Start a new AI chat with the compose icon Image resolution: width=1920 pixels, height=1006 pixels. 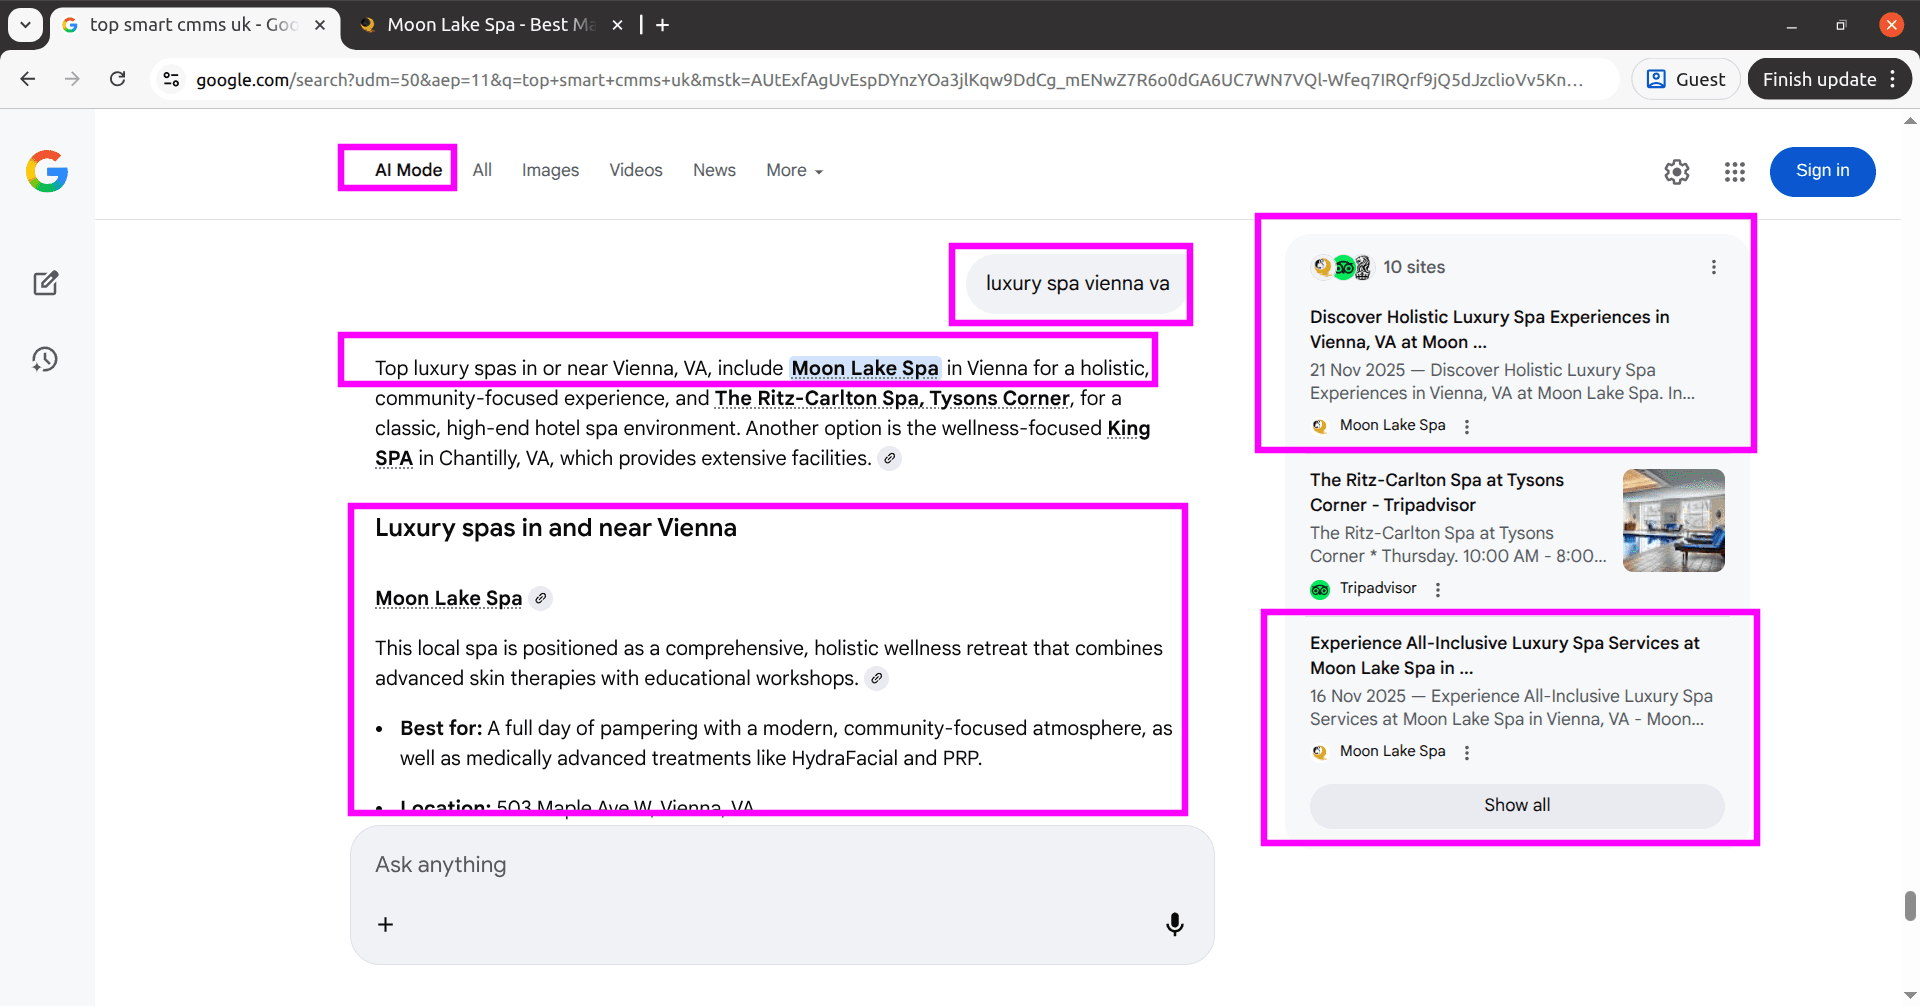[46, 283]
